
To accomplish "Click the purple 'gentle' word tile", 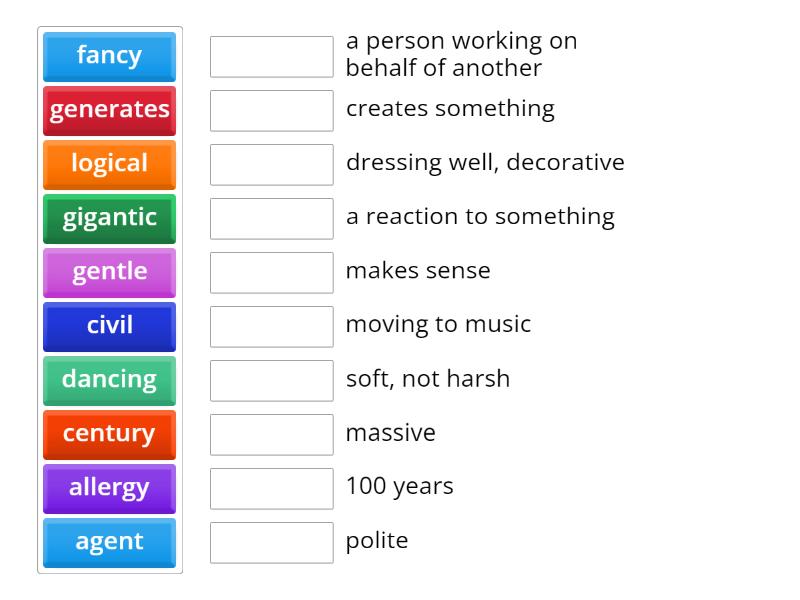I will click(109, 272).
